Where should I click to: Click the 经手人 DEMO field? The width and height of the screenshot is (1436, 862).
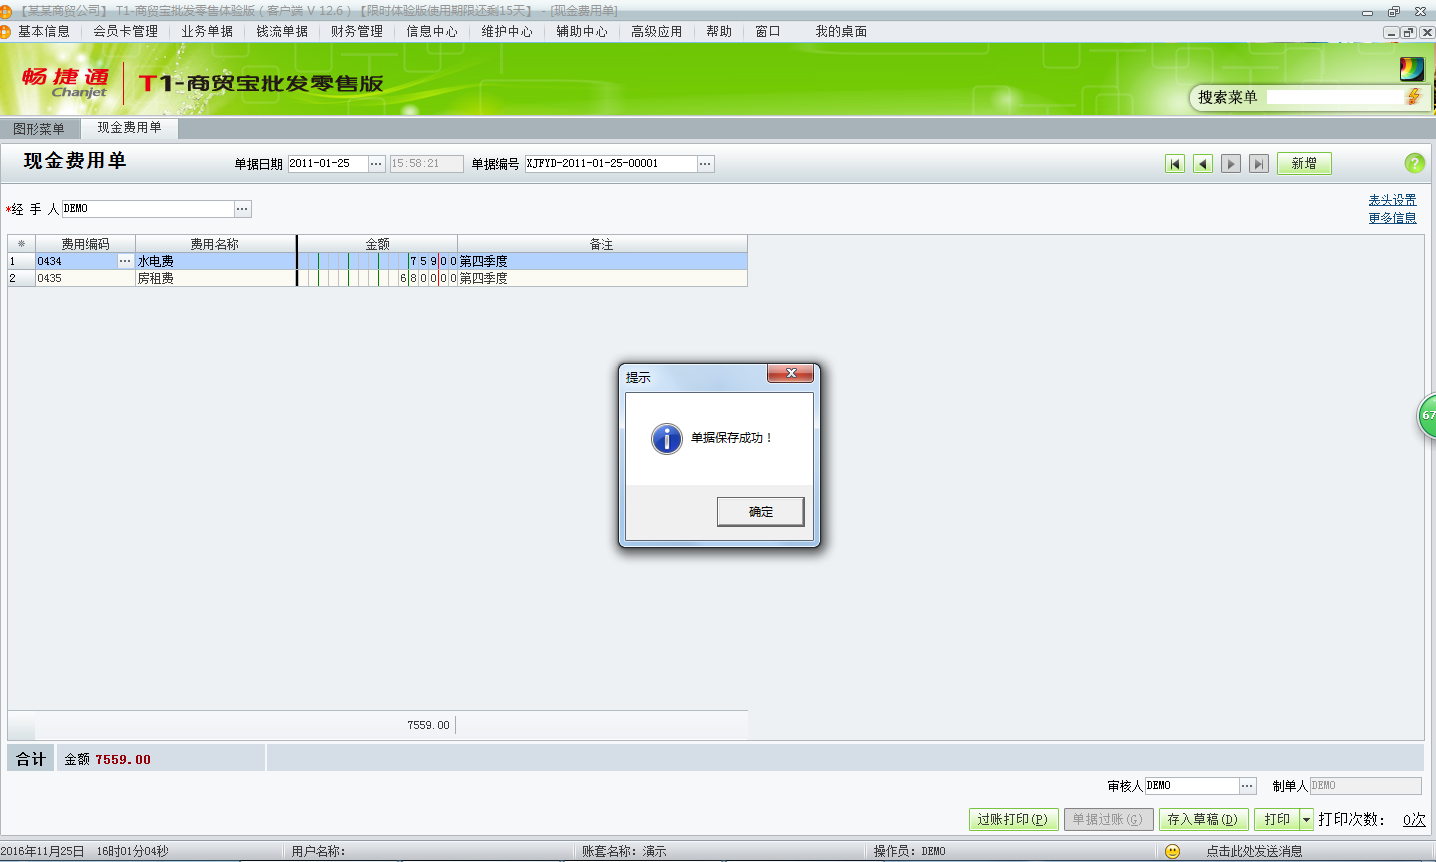pyautogui.click(x=148, y=209)
